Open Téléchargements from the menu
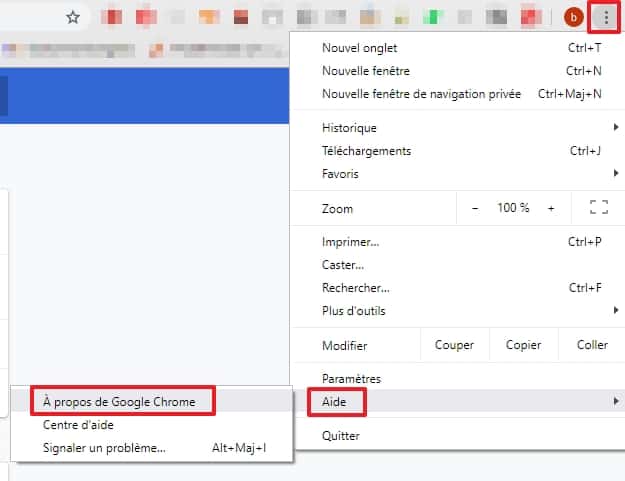625x481 pixels. pos(457,151)
